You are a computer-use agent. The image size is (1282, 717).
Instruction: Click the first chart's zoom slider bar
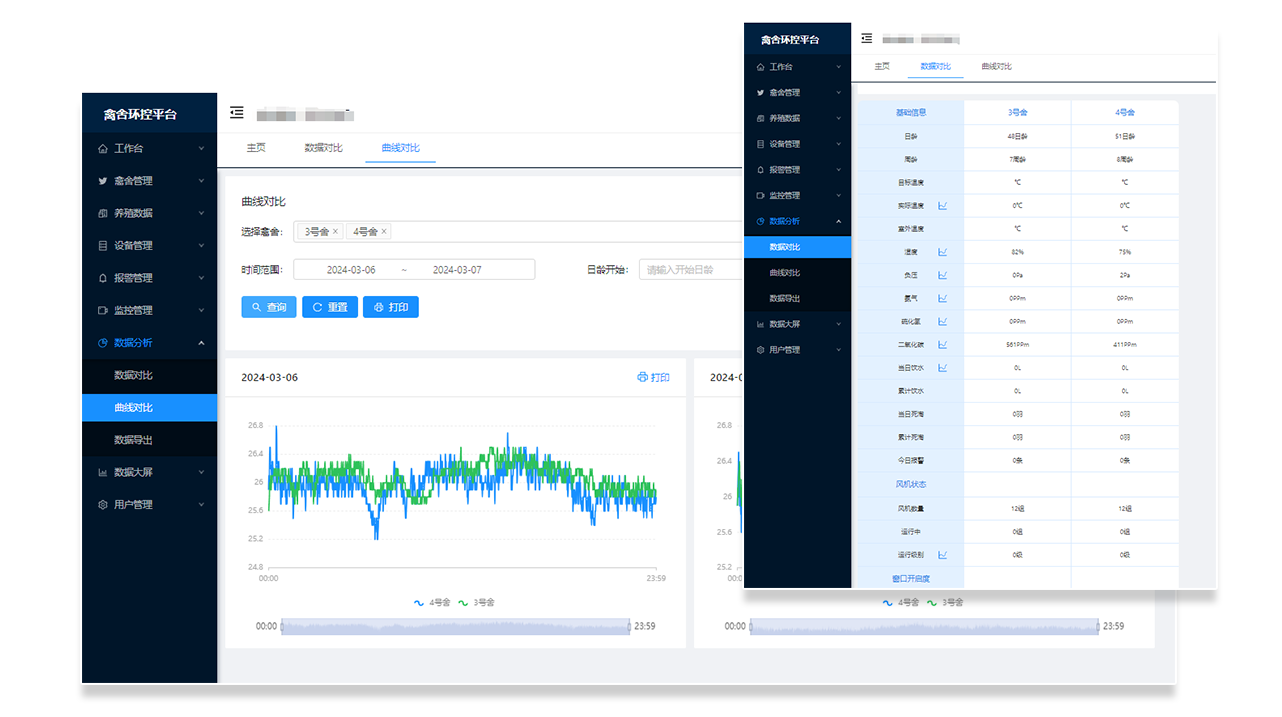click(455, 626)
